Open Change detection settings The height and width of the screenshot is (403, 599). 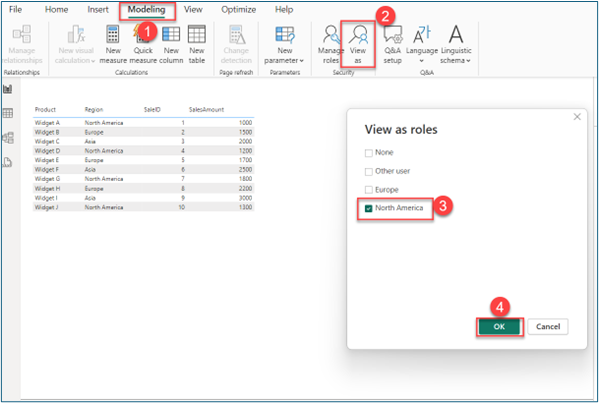[x=236, y=44]
